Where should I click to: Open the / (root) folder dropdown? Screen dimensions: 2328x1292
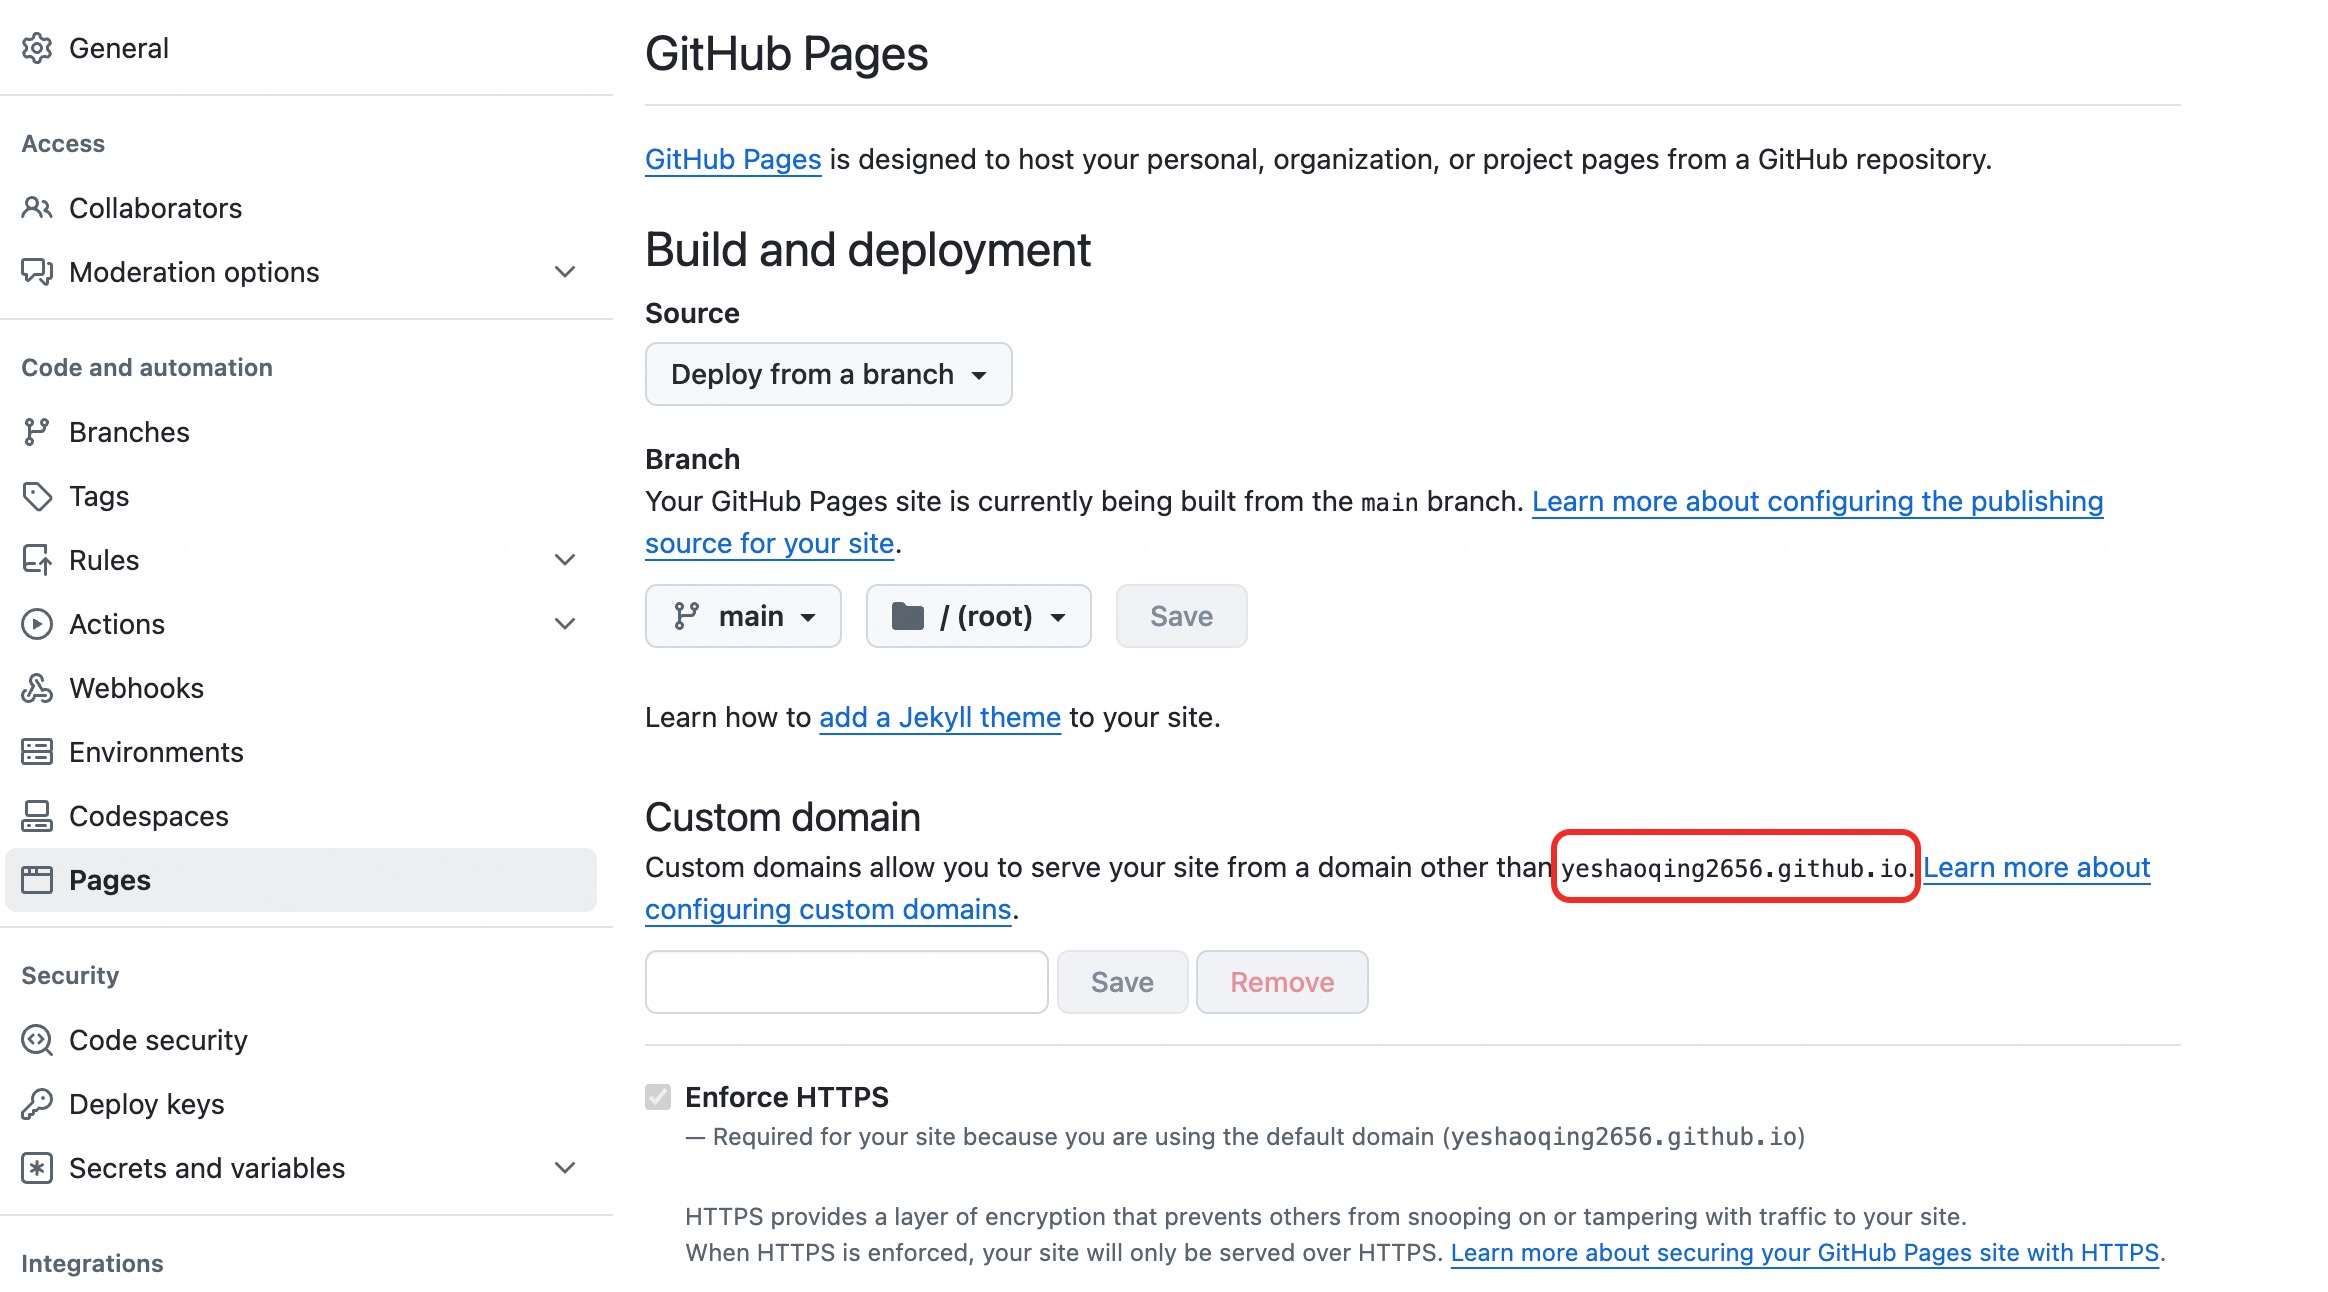pos(978,616)
